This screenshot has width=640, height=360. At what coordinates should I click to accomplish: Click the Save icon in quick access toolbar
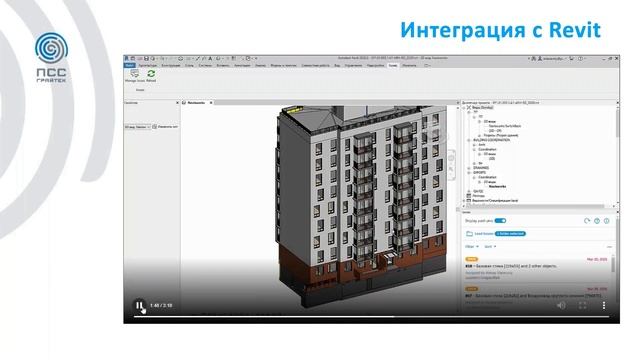point(146,59)
